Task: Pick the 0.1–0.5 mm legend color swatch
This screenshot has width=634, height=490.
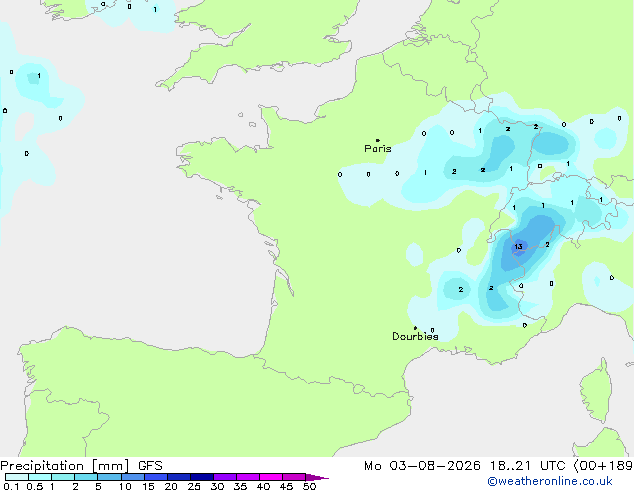Action: click(17, 477)
